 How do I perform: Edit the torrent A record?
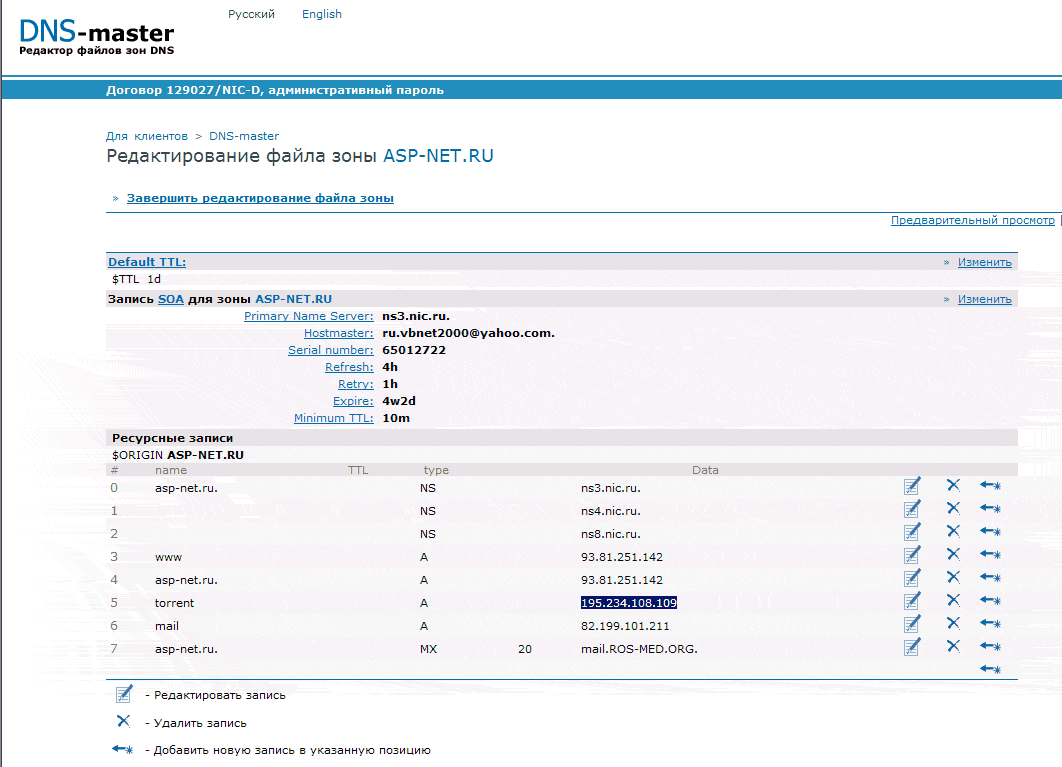(912, 601)
